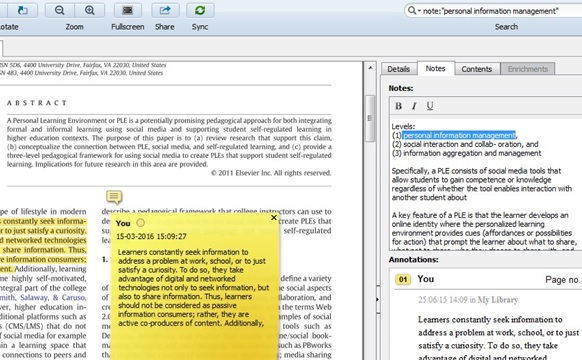Screen dimensions: 582x360
Task: Toggle bold formatting in Notes
Action: point(398,106)
